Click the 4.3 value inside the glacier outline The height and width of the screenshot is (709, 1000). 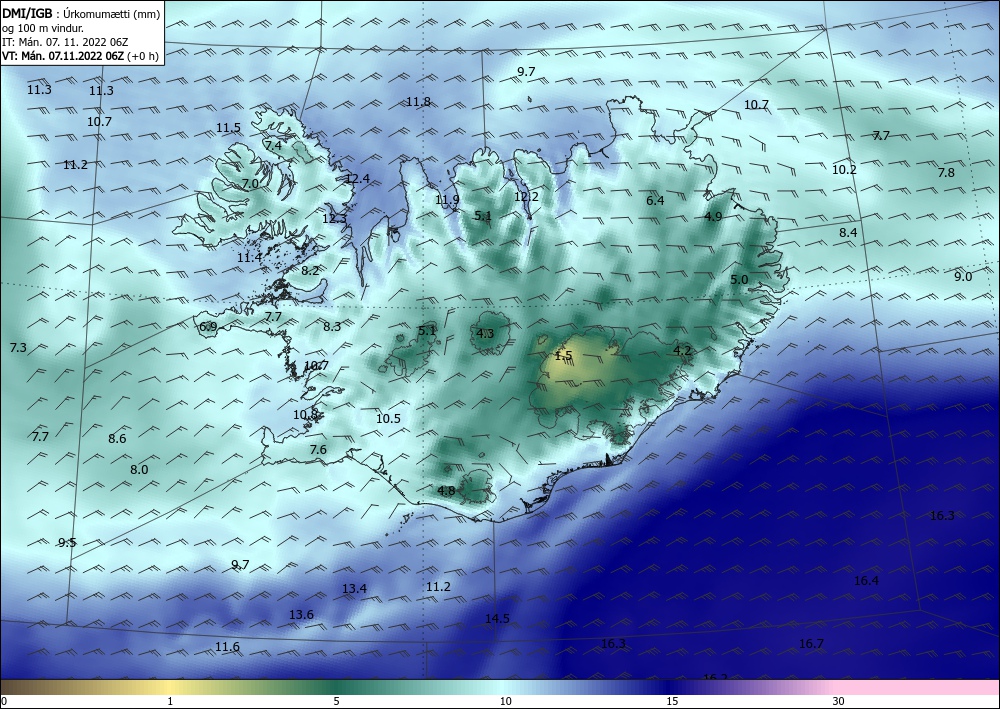coord(485,333)
